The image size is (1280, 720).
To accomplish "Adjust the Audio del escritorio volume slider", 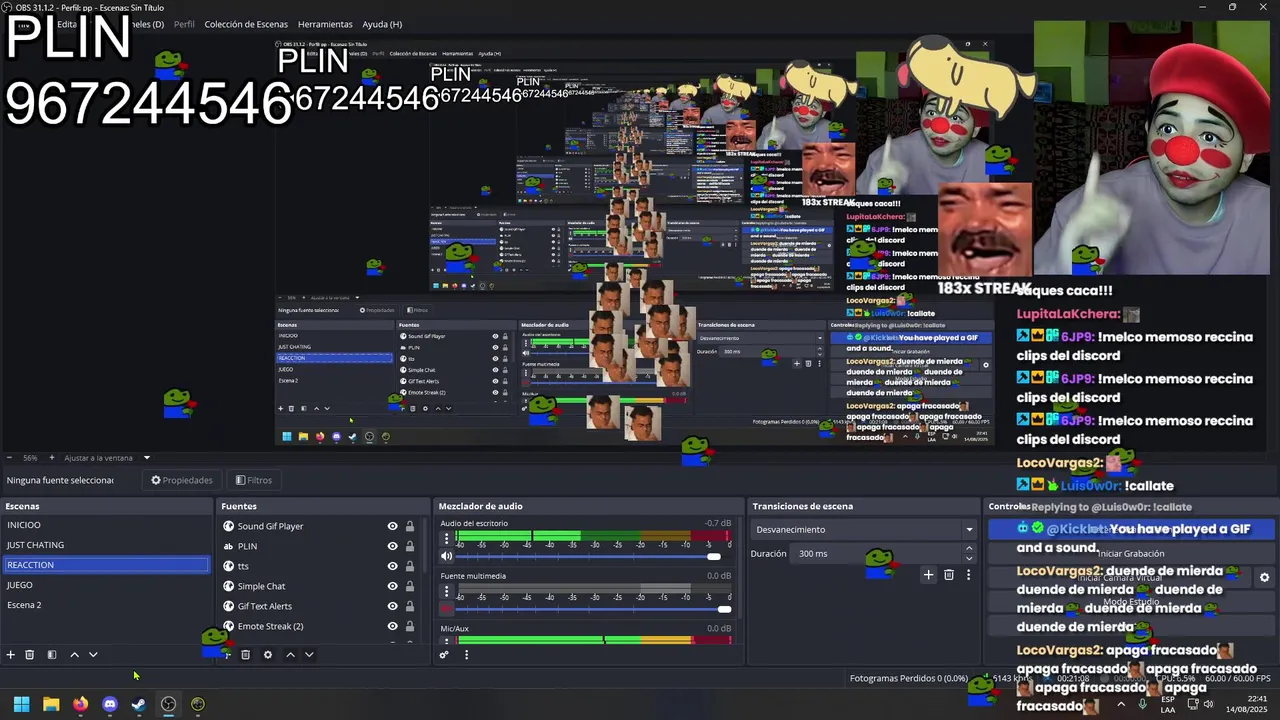I will tap(594, 556).
